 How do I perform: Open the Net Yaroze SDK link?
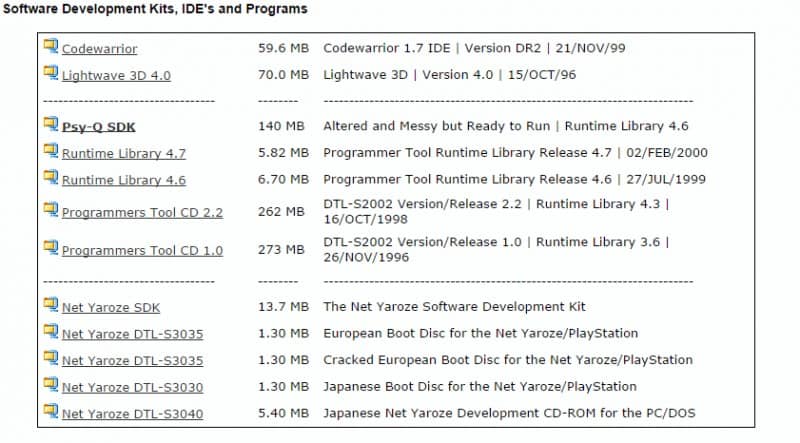(x=111, y=308)
